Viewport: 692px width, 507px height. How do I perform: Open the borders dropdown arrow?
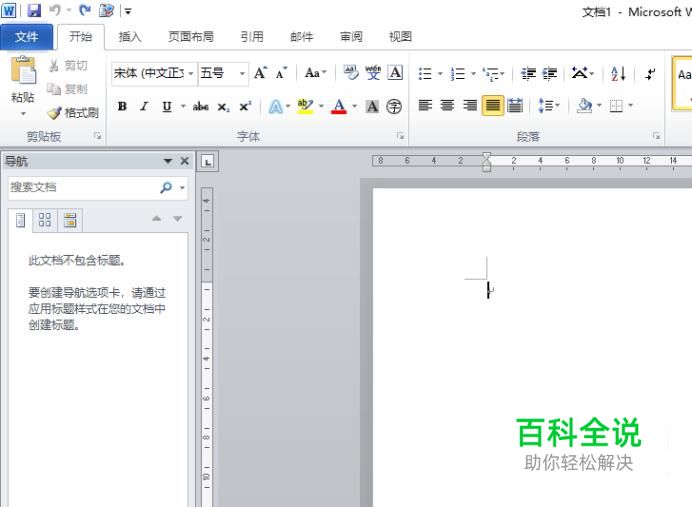(x=630, y=105)
